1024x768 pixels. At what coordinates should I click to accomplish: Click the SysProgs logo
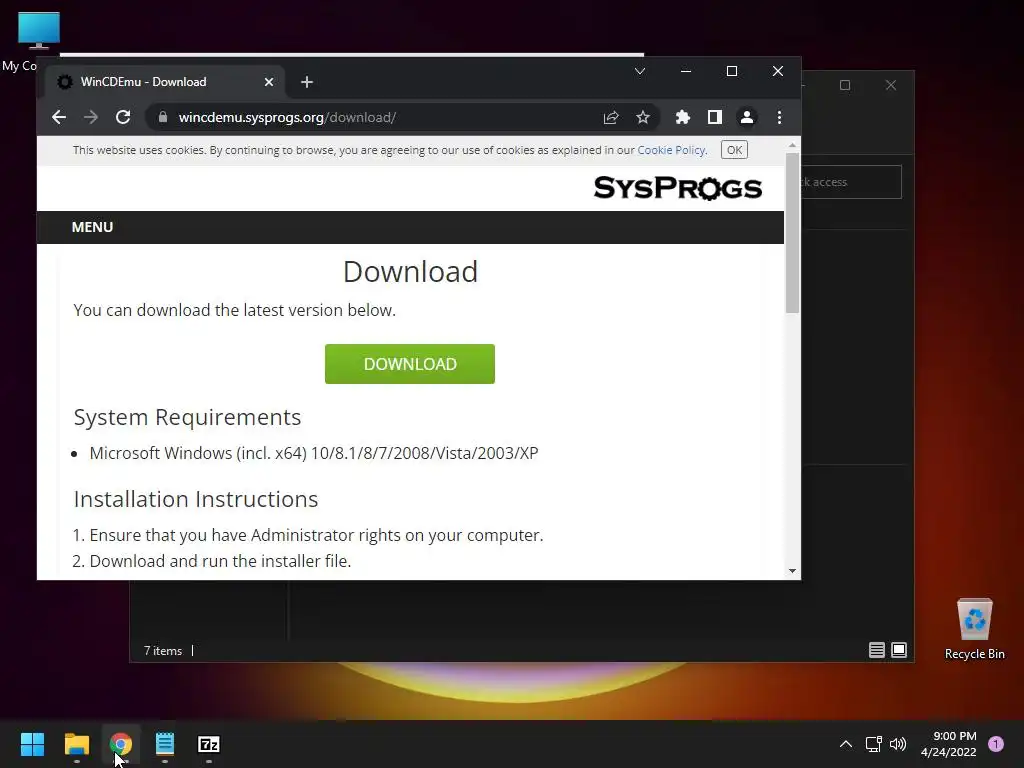point(678,188)
